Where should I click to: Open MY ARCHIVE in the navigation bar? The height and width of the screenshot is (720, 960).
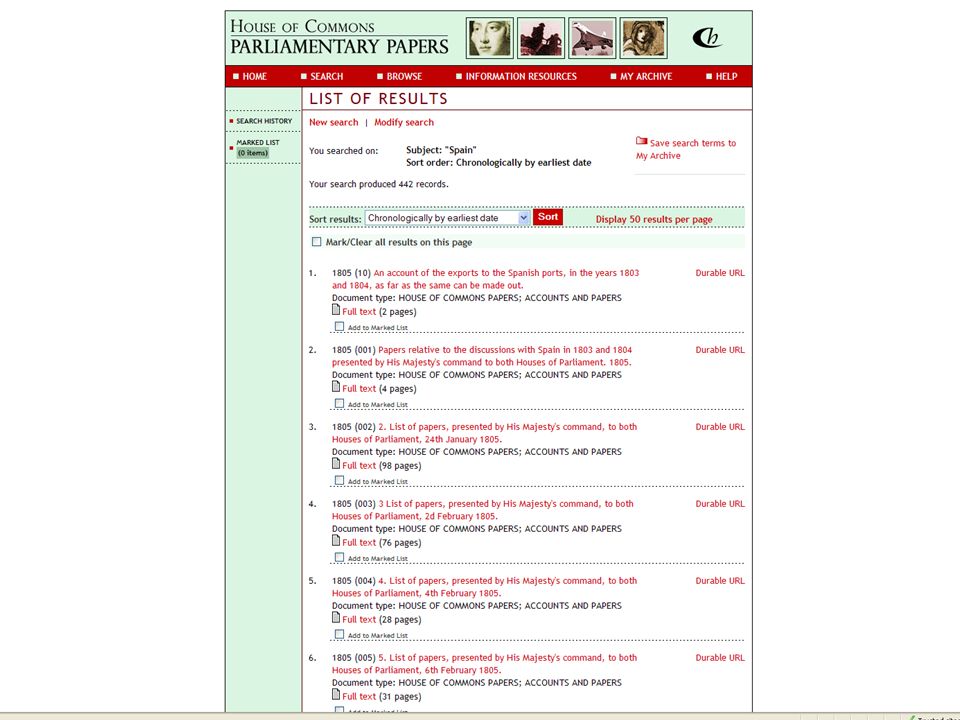pyautogui.click(x=646, y=77)
